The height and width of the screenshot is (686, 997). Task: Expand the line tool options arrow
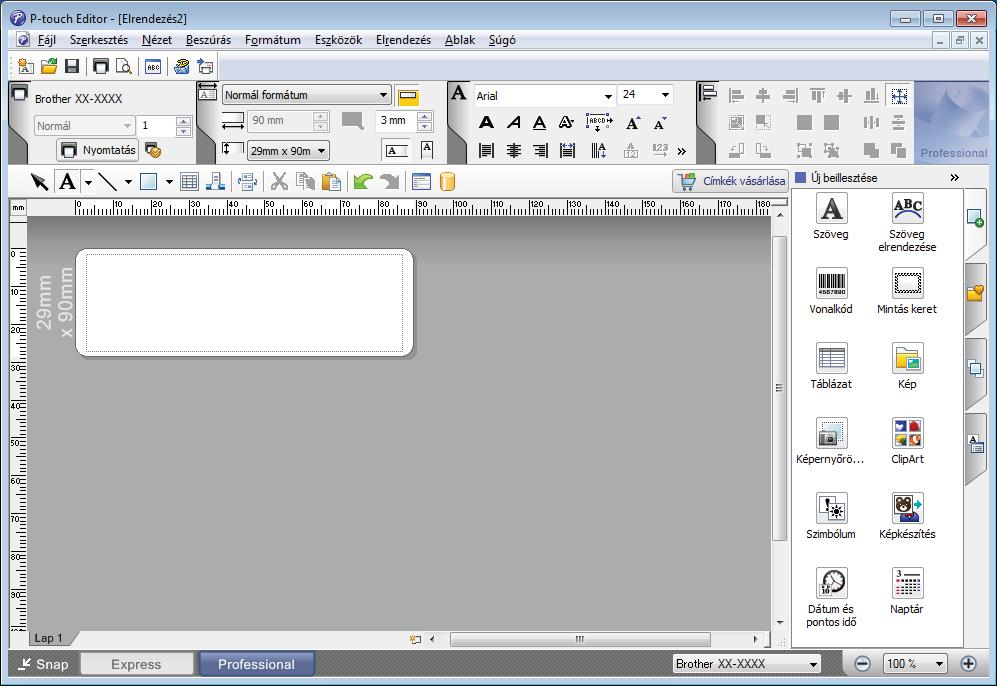click(x=128, y=182)
